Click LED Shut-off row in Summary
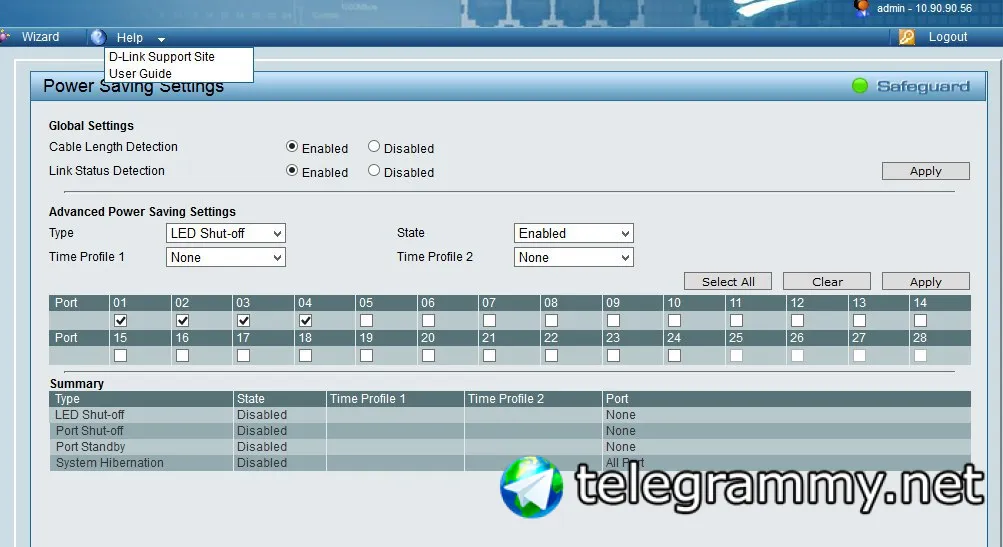The height and width of the screenshot is (547, 1003). tap(510, 415)
